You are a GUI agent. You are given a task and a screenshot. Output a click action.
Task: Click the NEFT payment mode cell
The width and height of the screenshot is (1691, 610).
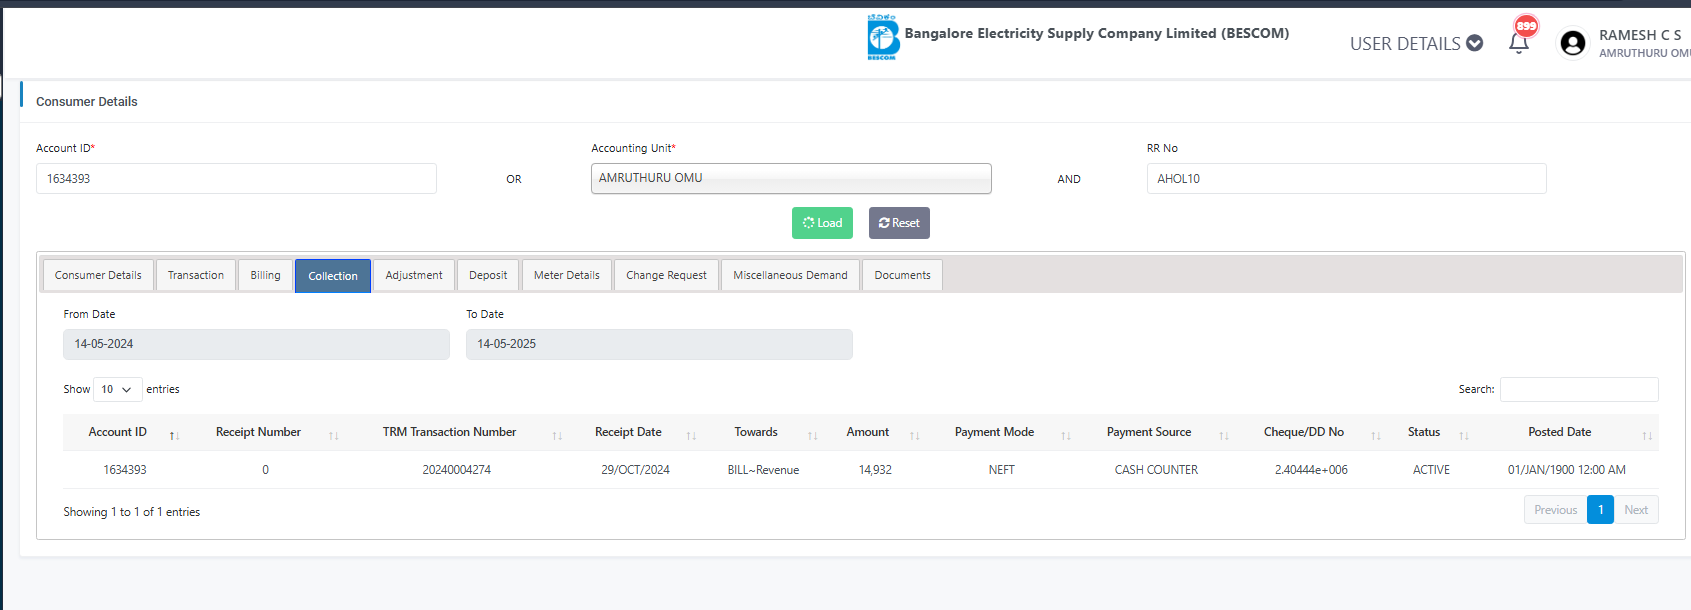tap(1001, 470)
